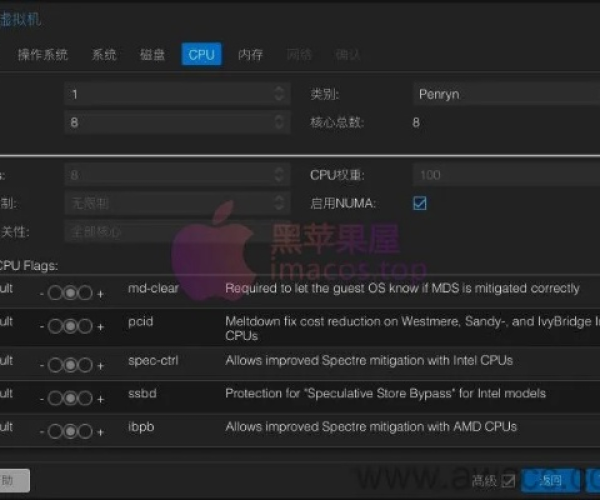Click the vCPUs field spinner arrows
Image resolution: width=600 pixels, height=500 pixels.
coord(279,175)
